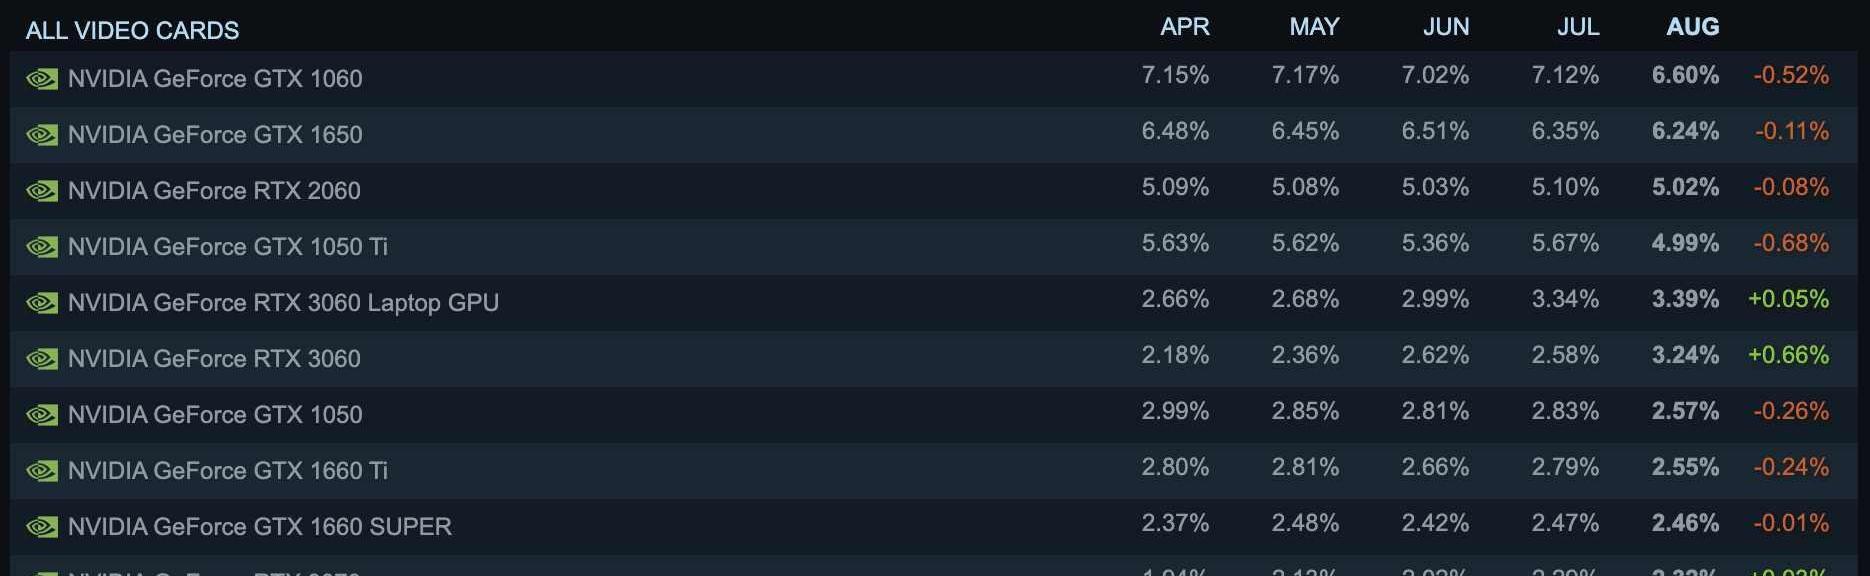Screen dimensions: 1870x576
Task: Click the NVIDIA logo beside GTX 1060
Action: [42, 79]
